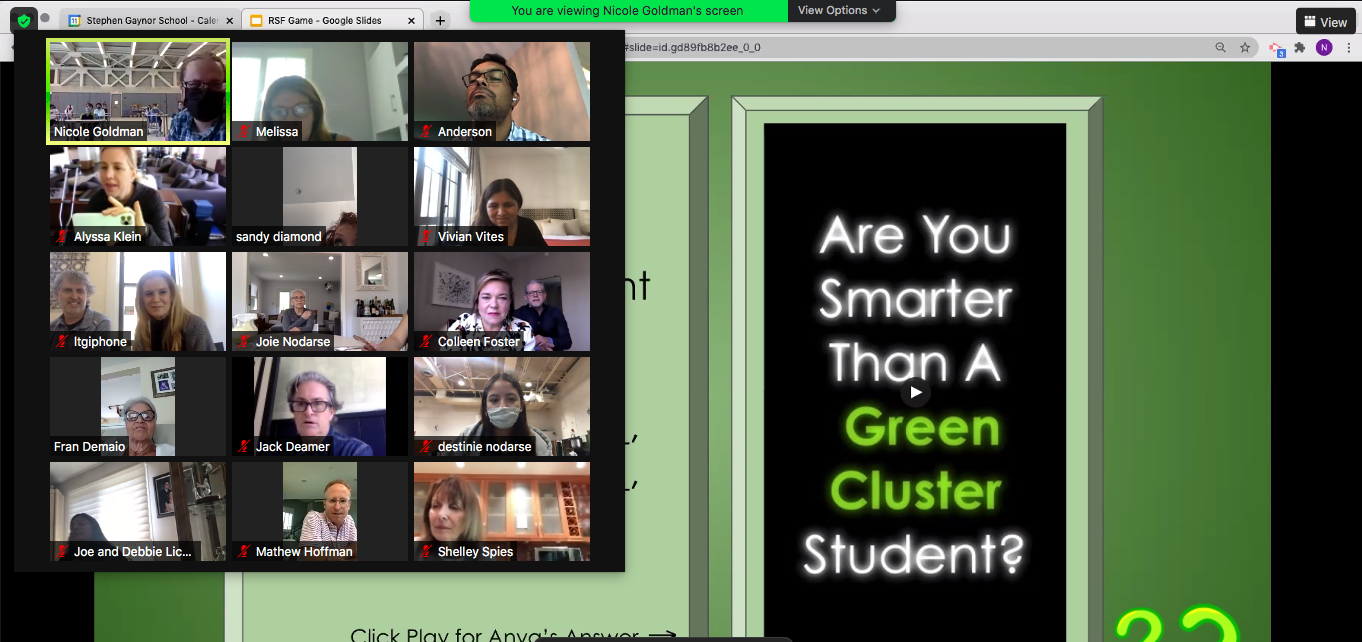Click the "sandy diamond" name label

[279, 237]
